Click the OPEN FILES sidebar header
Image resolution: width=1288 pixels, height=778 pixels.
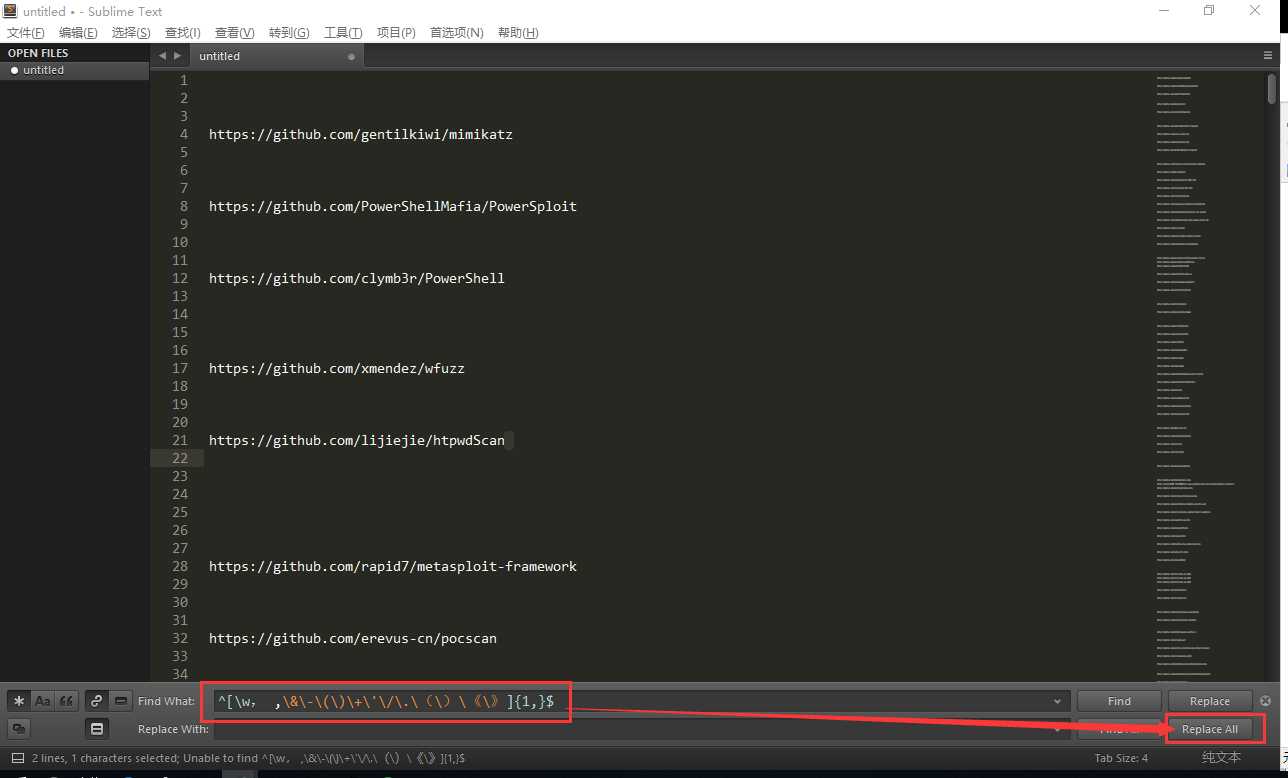coord(38,53)
